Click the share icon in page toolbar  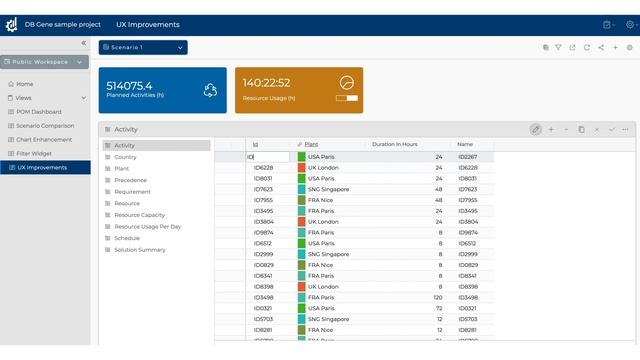[601, 47]
